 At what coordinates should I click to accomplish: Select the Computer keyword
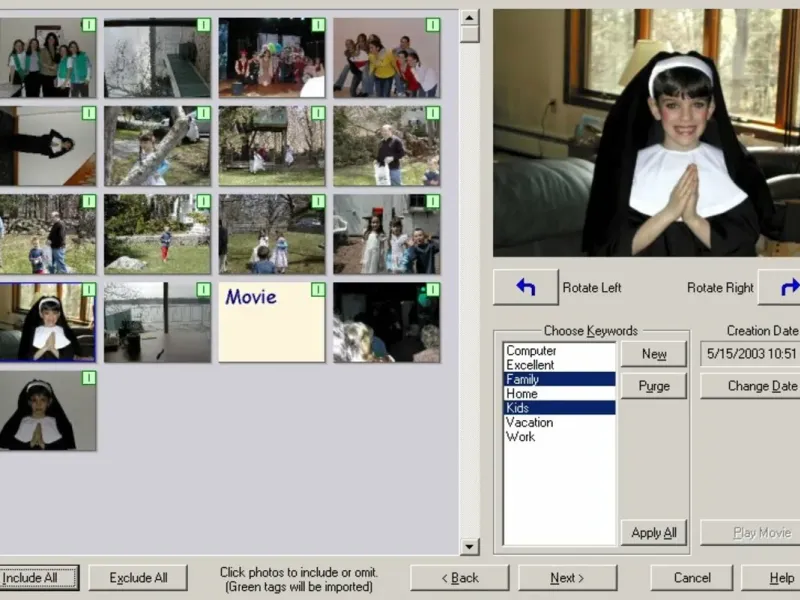(x=531, y=351)
